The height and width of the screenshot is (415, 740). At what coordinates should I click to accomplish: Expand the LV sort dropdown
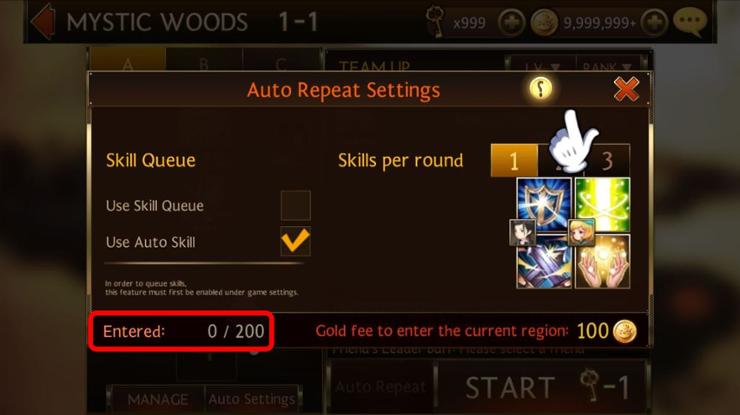coord(541,66)
